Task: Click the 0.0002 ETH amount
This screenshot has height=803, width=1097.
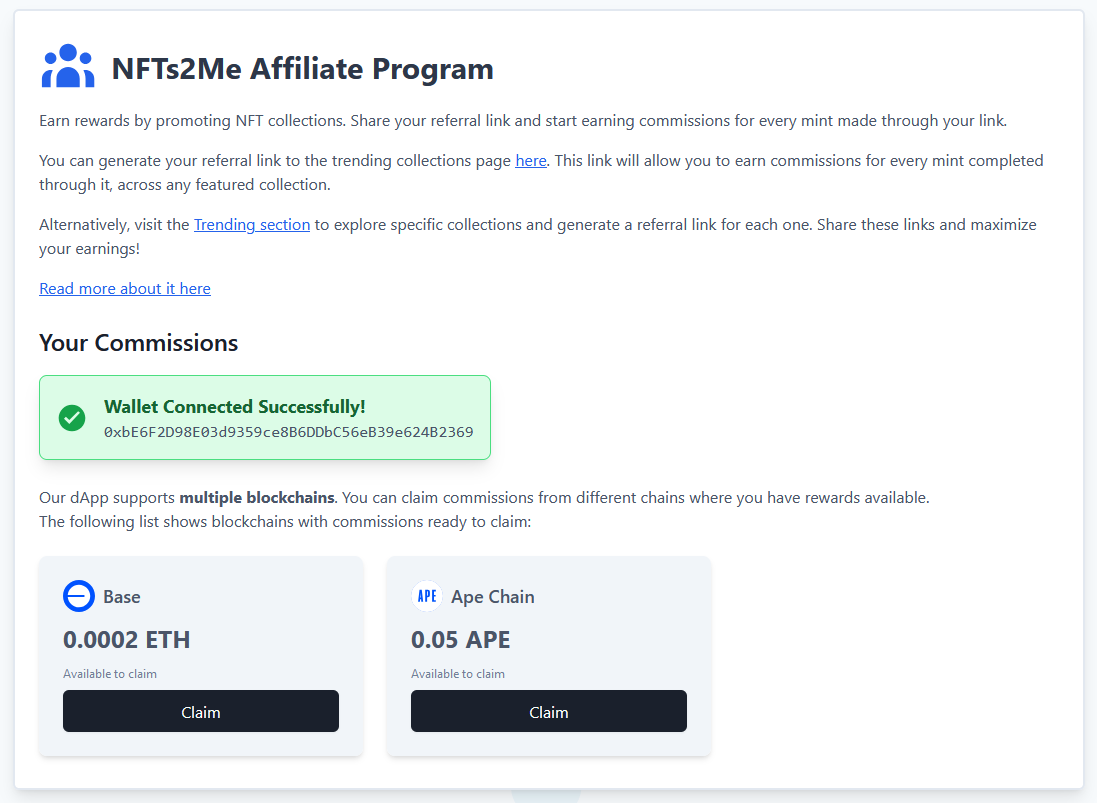Action: pyautogui.click(x=127, y=639)
